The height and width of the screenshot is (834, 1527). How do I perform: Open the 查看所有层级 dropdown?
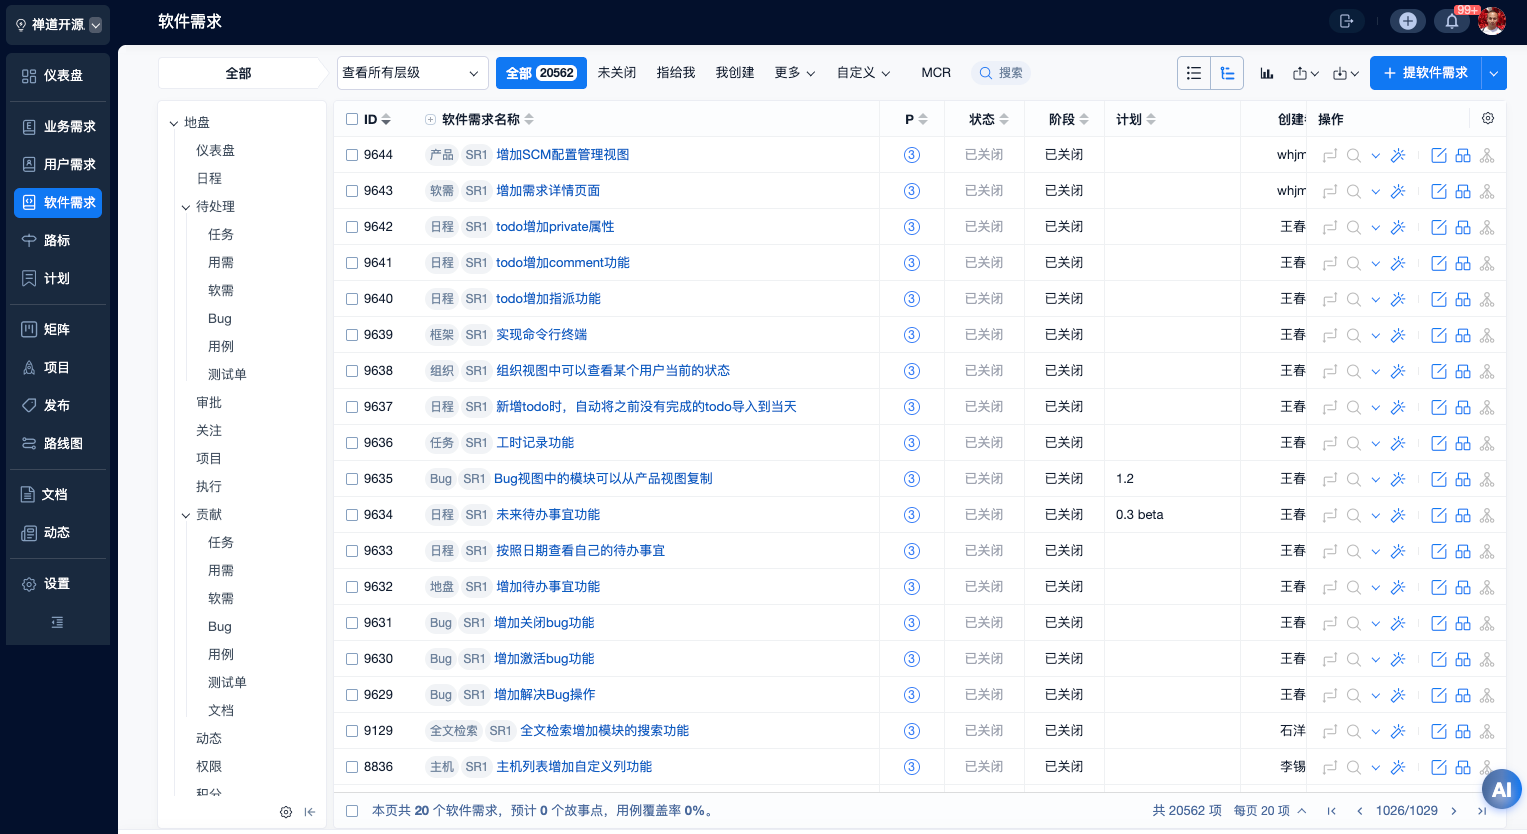coord(412,73)
